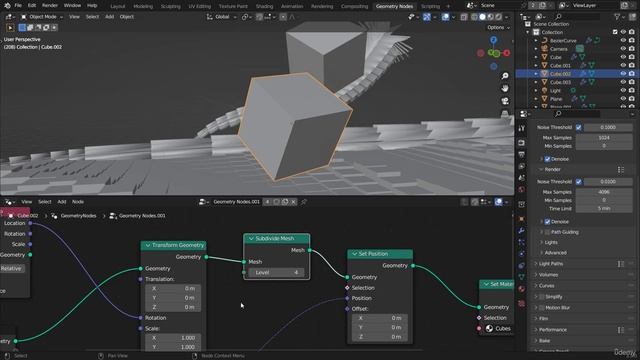Viewport: 640px width, 360px height.
Task: Hide Cube.002 in viewport via eye icon
Action: [623, 74]
